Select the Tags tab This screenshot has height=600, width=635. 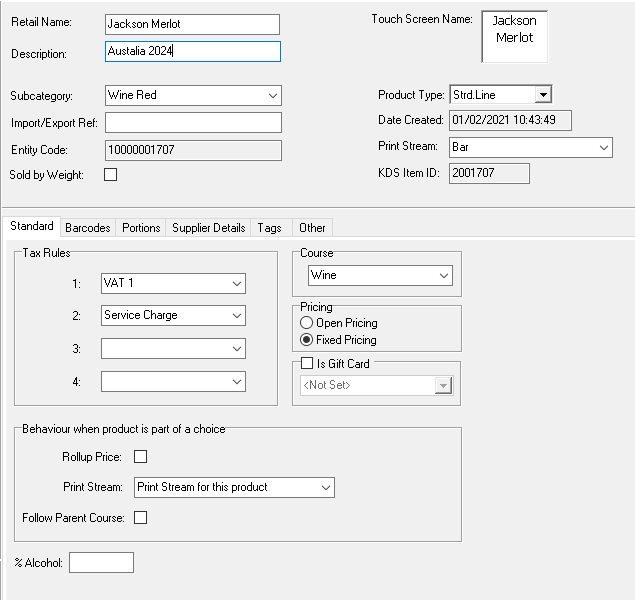click(269, 228)
